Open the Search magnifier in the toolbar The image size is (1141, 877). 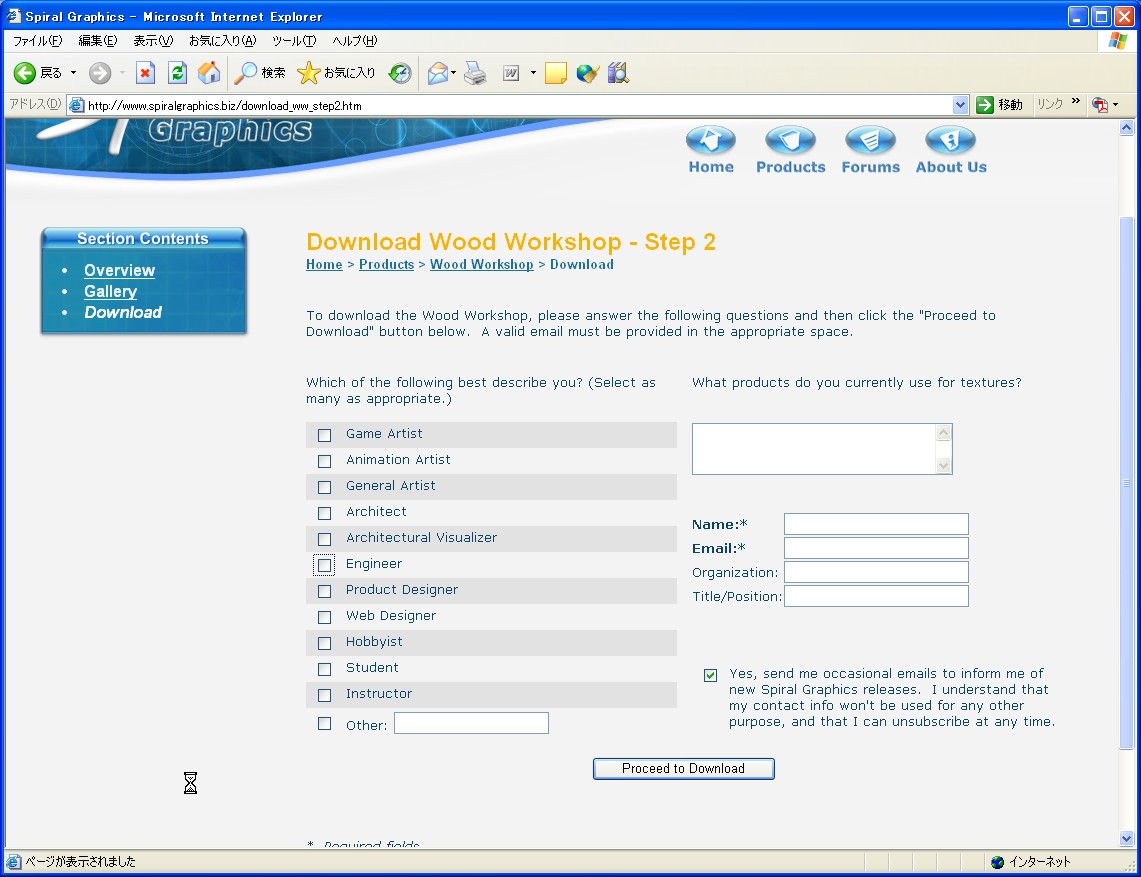[x=245, y=73]
